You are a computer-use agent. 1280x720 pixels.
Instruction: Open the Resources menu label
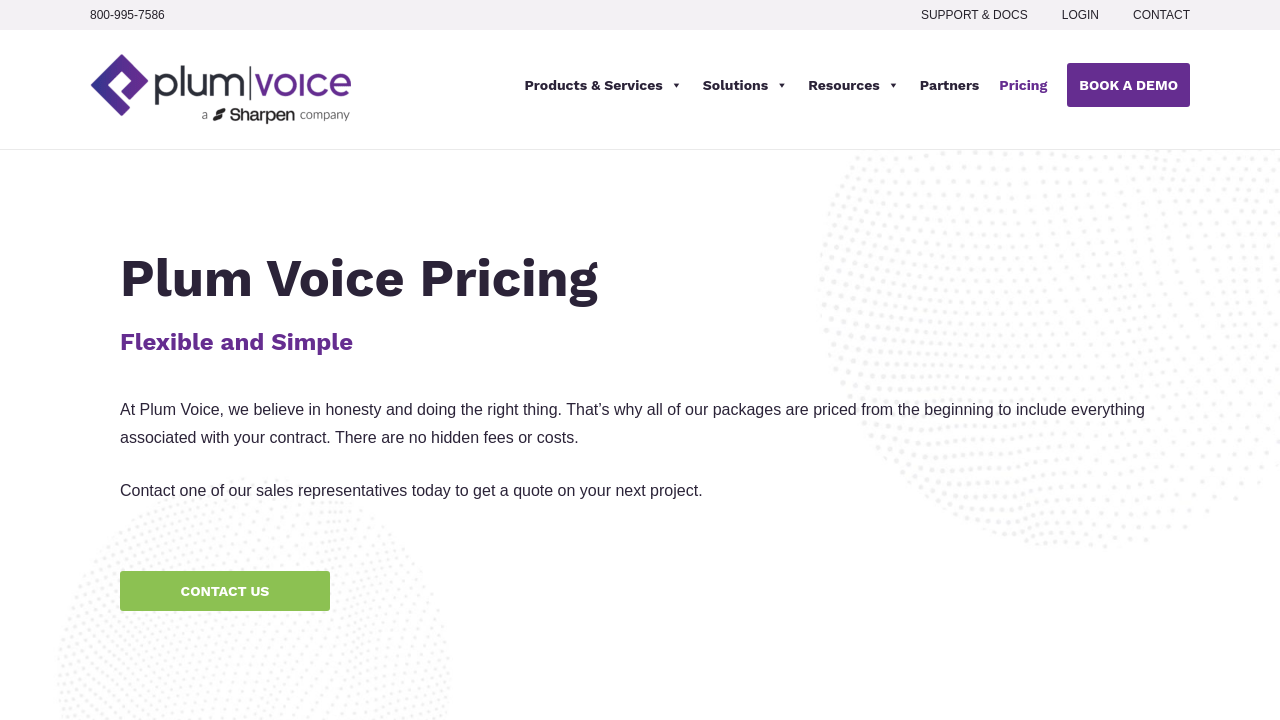coord(843,86)
